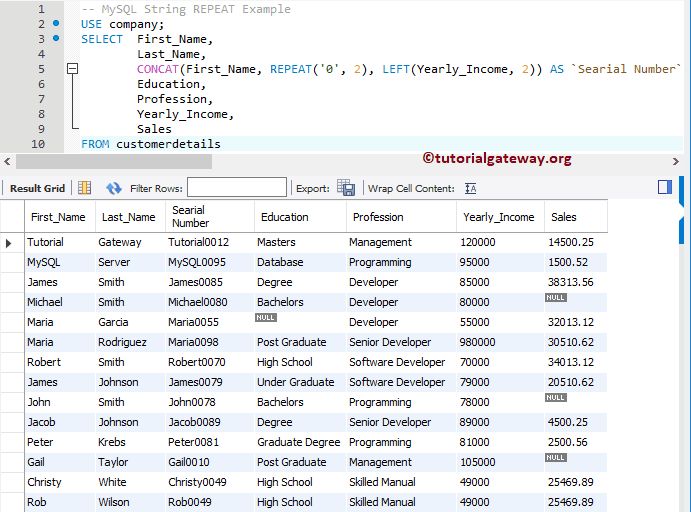Click the Profession column header
The image size is (691, 512).
tap(401, 217)
